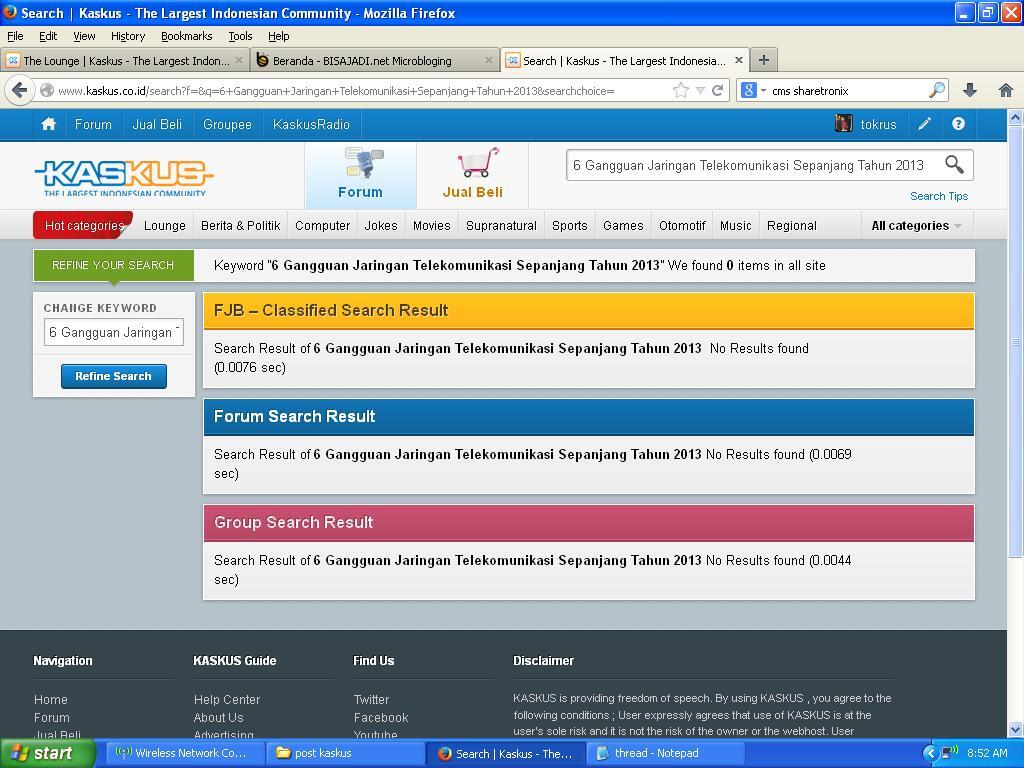Open the Music category
This screenshot has height=768, width=1024.
pos(735,225)
